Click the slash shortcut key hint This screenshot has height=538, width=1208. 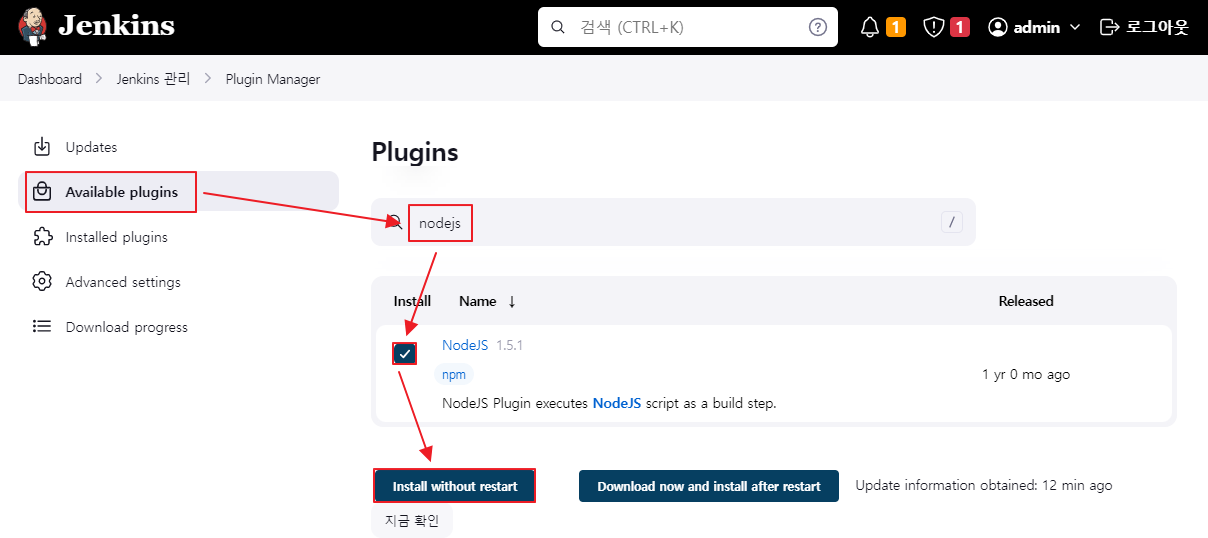951,222
